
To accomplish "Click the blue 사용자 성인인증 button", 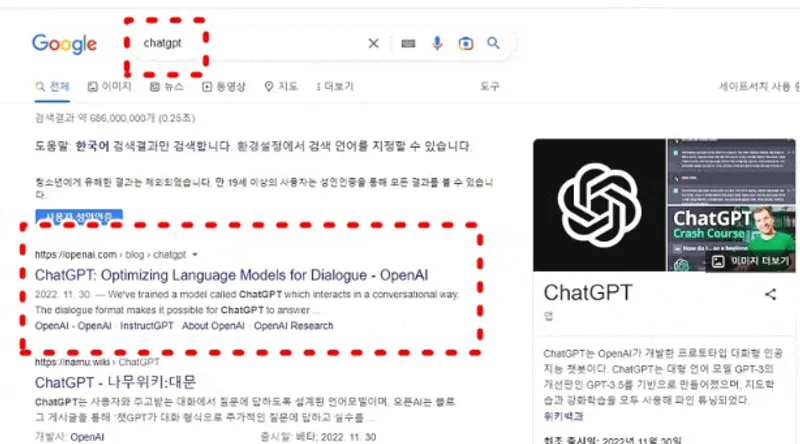I will pyautogui.click(x=79, y=216).
